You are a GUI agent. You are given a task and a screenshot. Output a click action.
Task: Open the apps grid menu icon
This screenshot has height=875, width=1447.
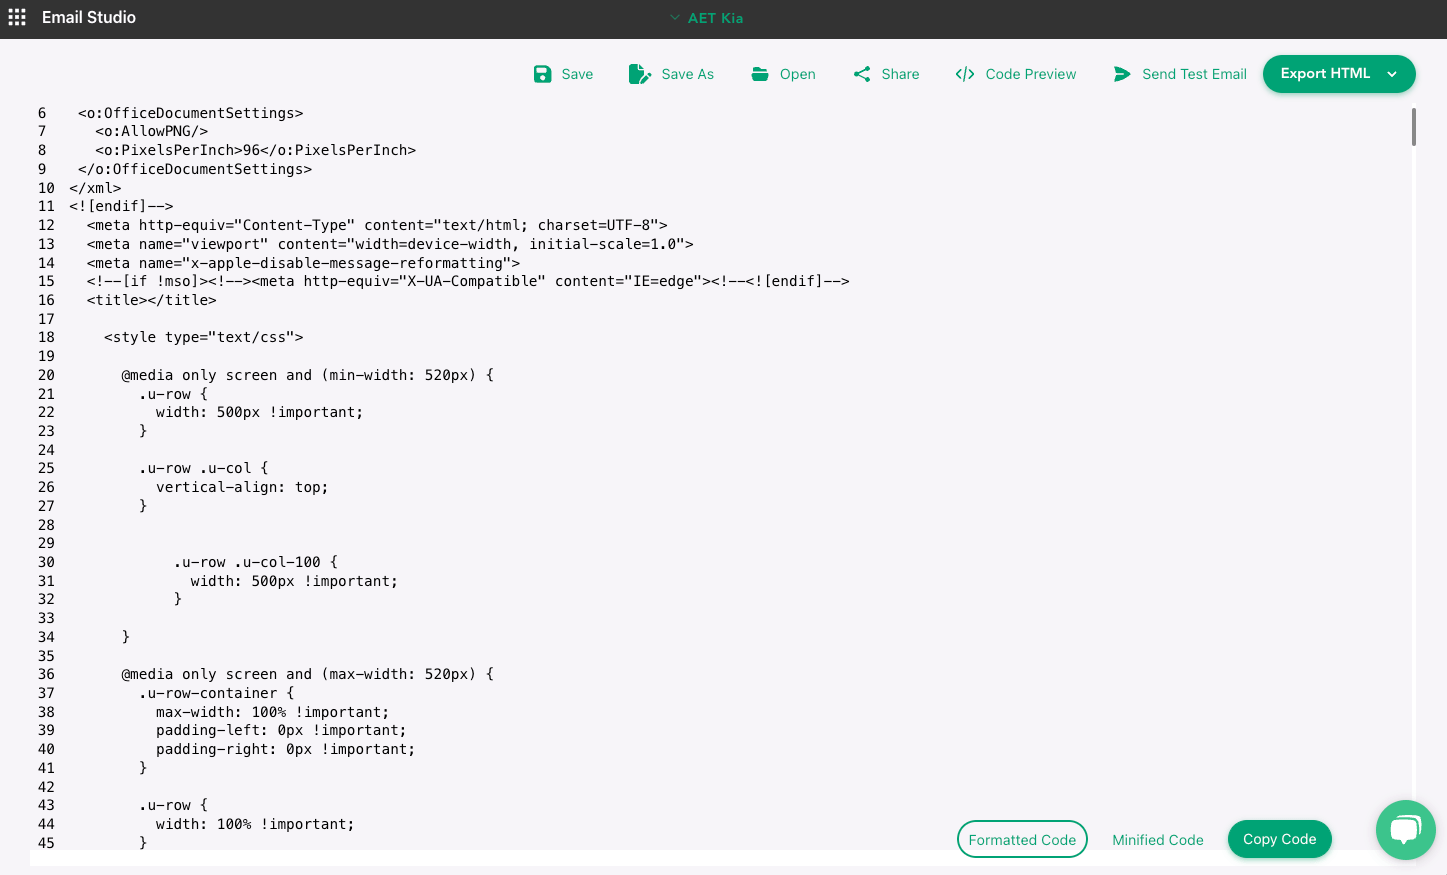pos(17,17)
